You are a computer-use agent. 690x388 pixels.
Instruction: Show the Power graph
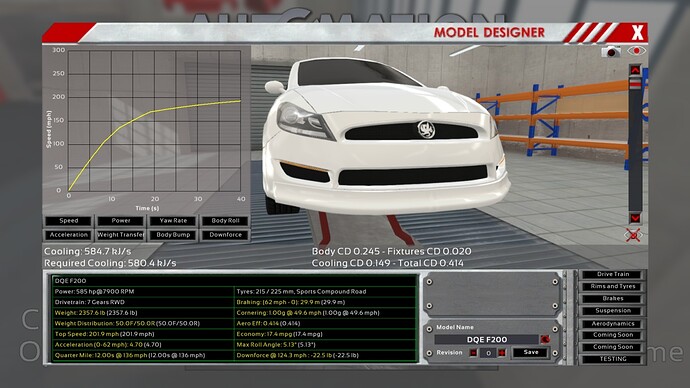[x=121, y=221]
